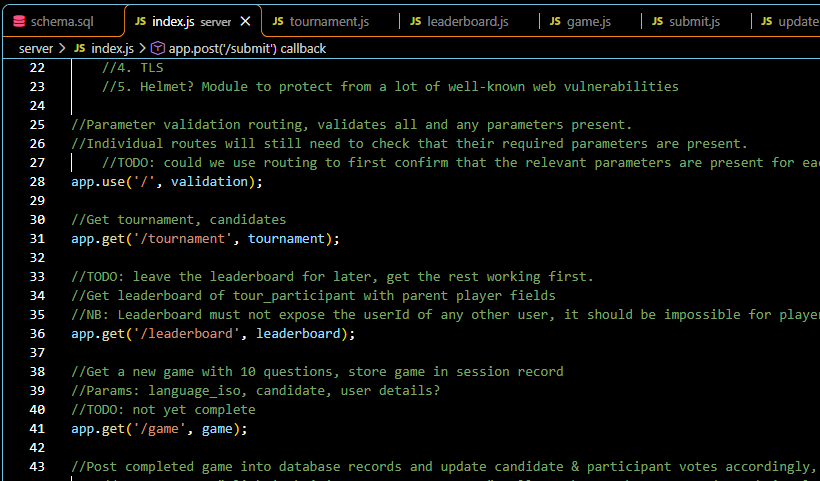Viewport: 820px width, 481px height.
Task: Click '//Params: language_iso' comment line
Action: (256, 391)
